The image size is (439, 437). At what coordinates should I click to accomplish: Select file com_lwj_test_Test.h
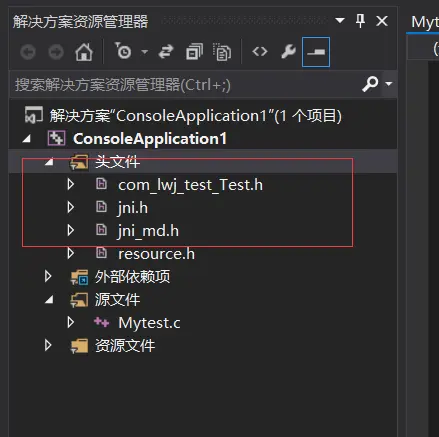190,185
